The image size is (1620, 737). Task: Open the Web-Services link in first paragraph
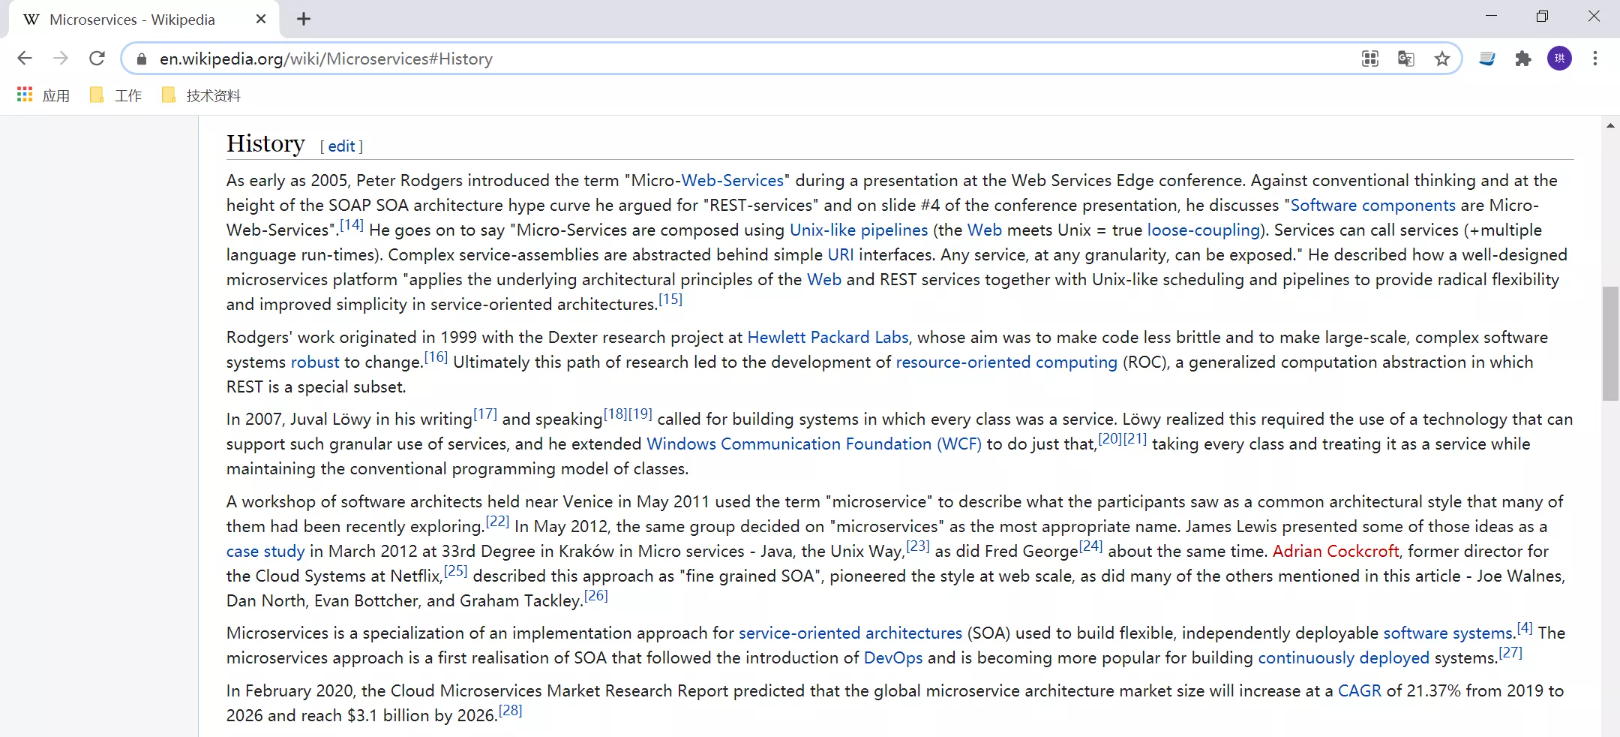[x=732, y=180]
